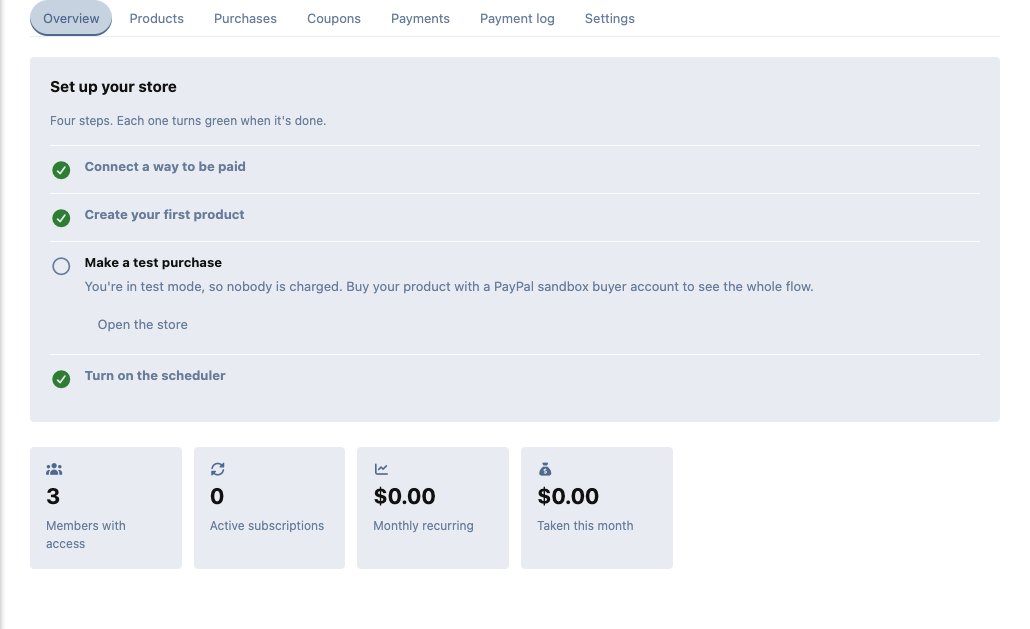Click the empty circle beside Make a test purchase
Image resolution: width=1030 pixels, height=629 pixels.
point(61,266)
